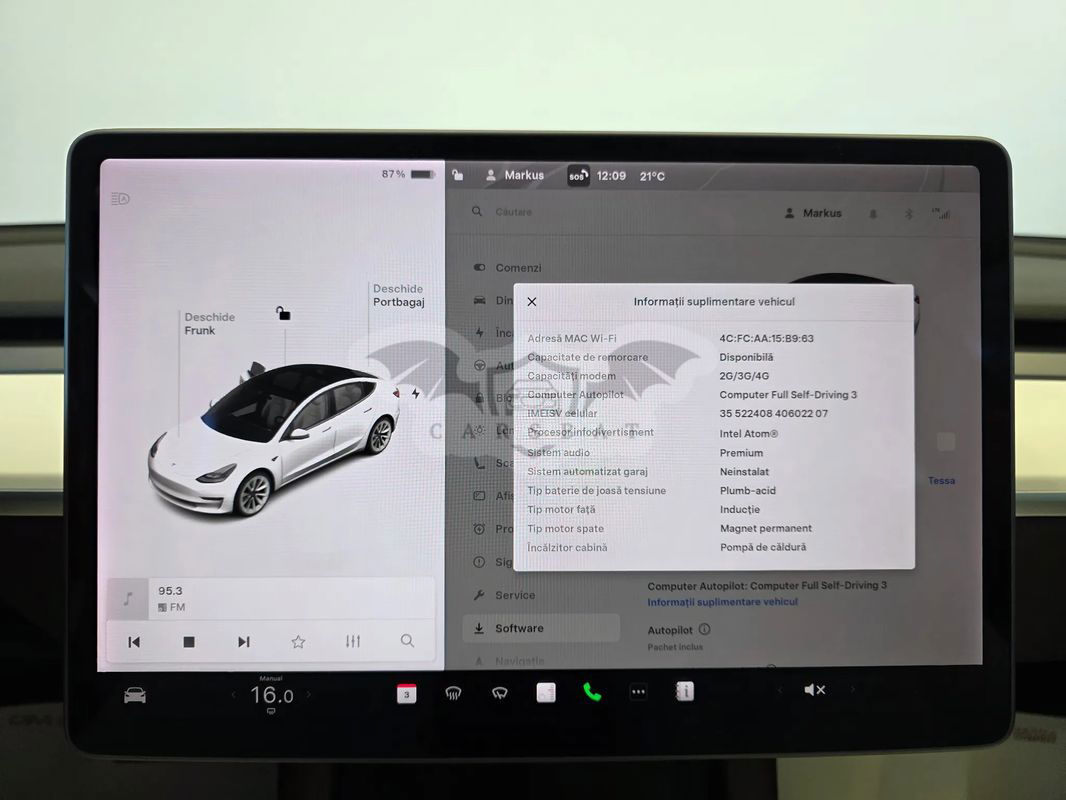Open the car controls icon in bottom bar
Viewport: 1066px width, 800px height.
(135, 695)
